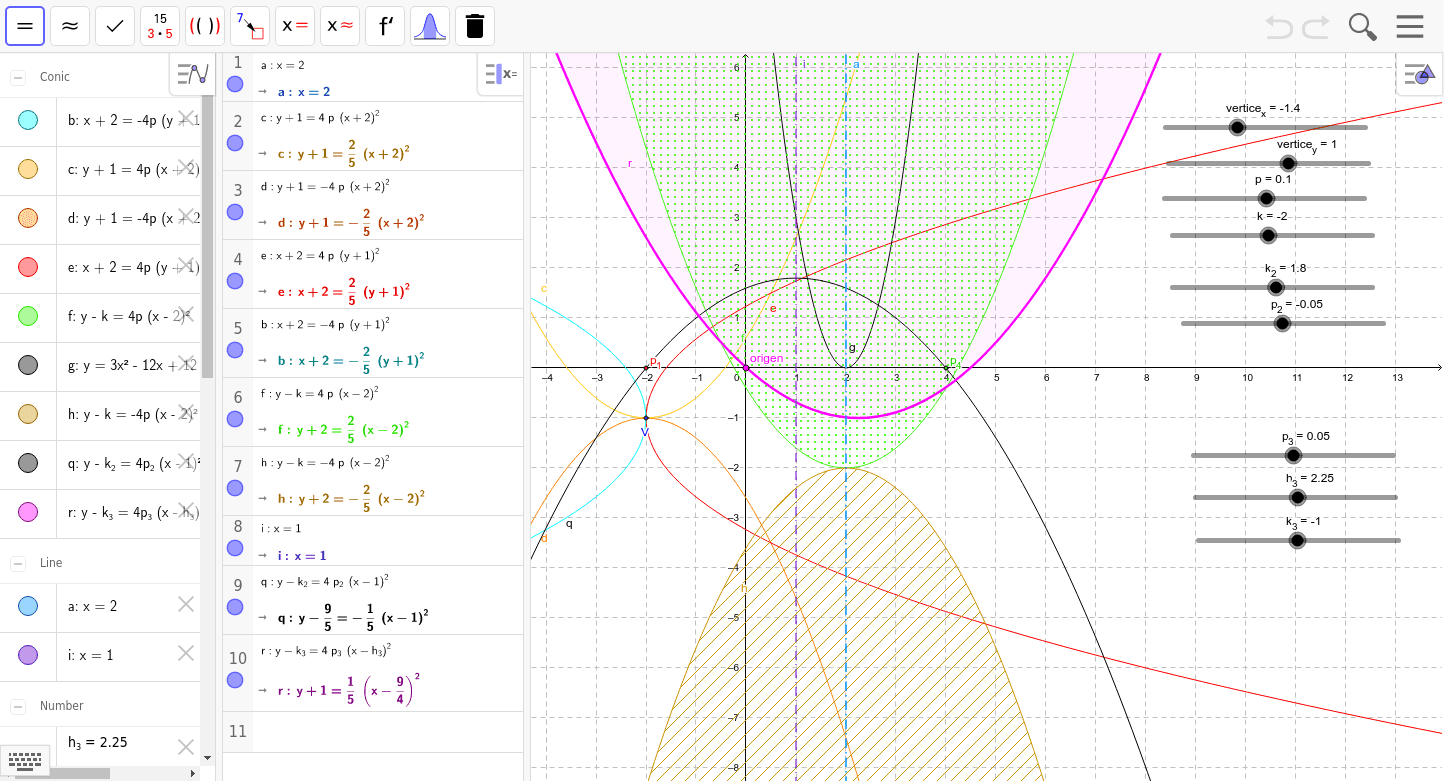
Task: Open the search magnifier
Action: pos(1363,26)
